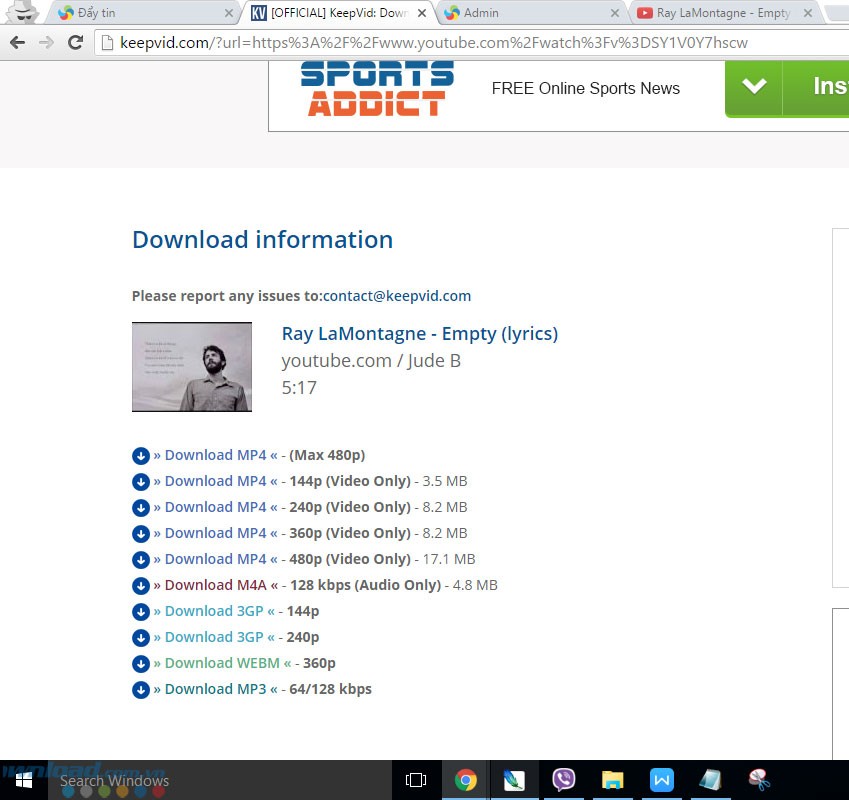Launch File Explorer from the taskbar

point(613,780)
